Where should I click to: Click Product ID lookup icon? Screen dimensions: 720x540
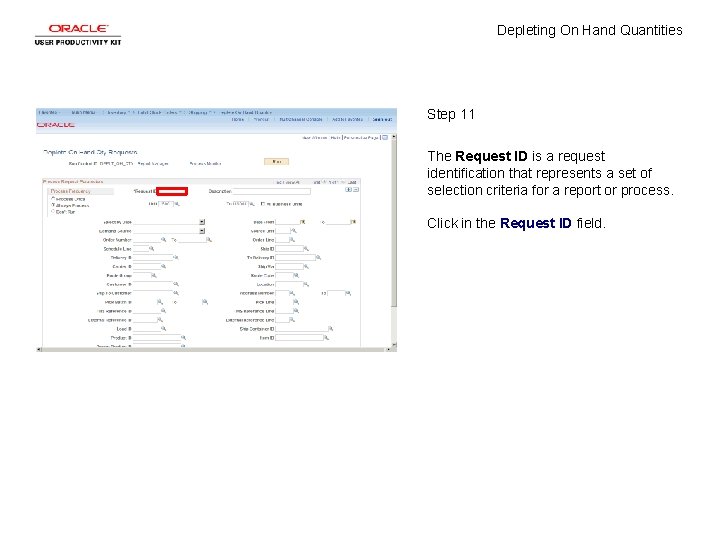coord(183,338)
